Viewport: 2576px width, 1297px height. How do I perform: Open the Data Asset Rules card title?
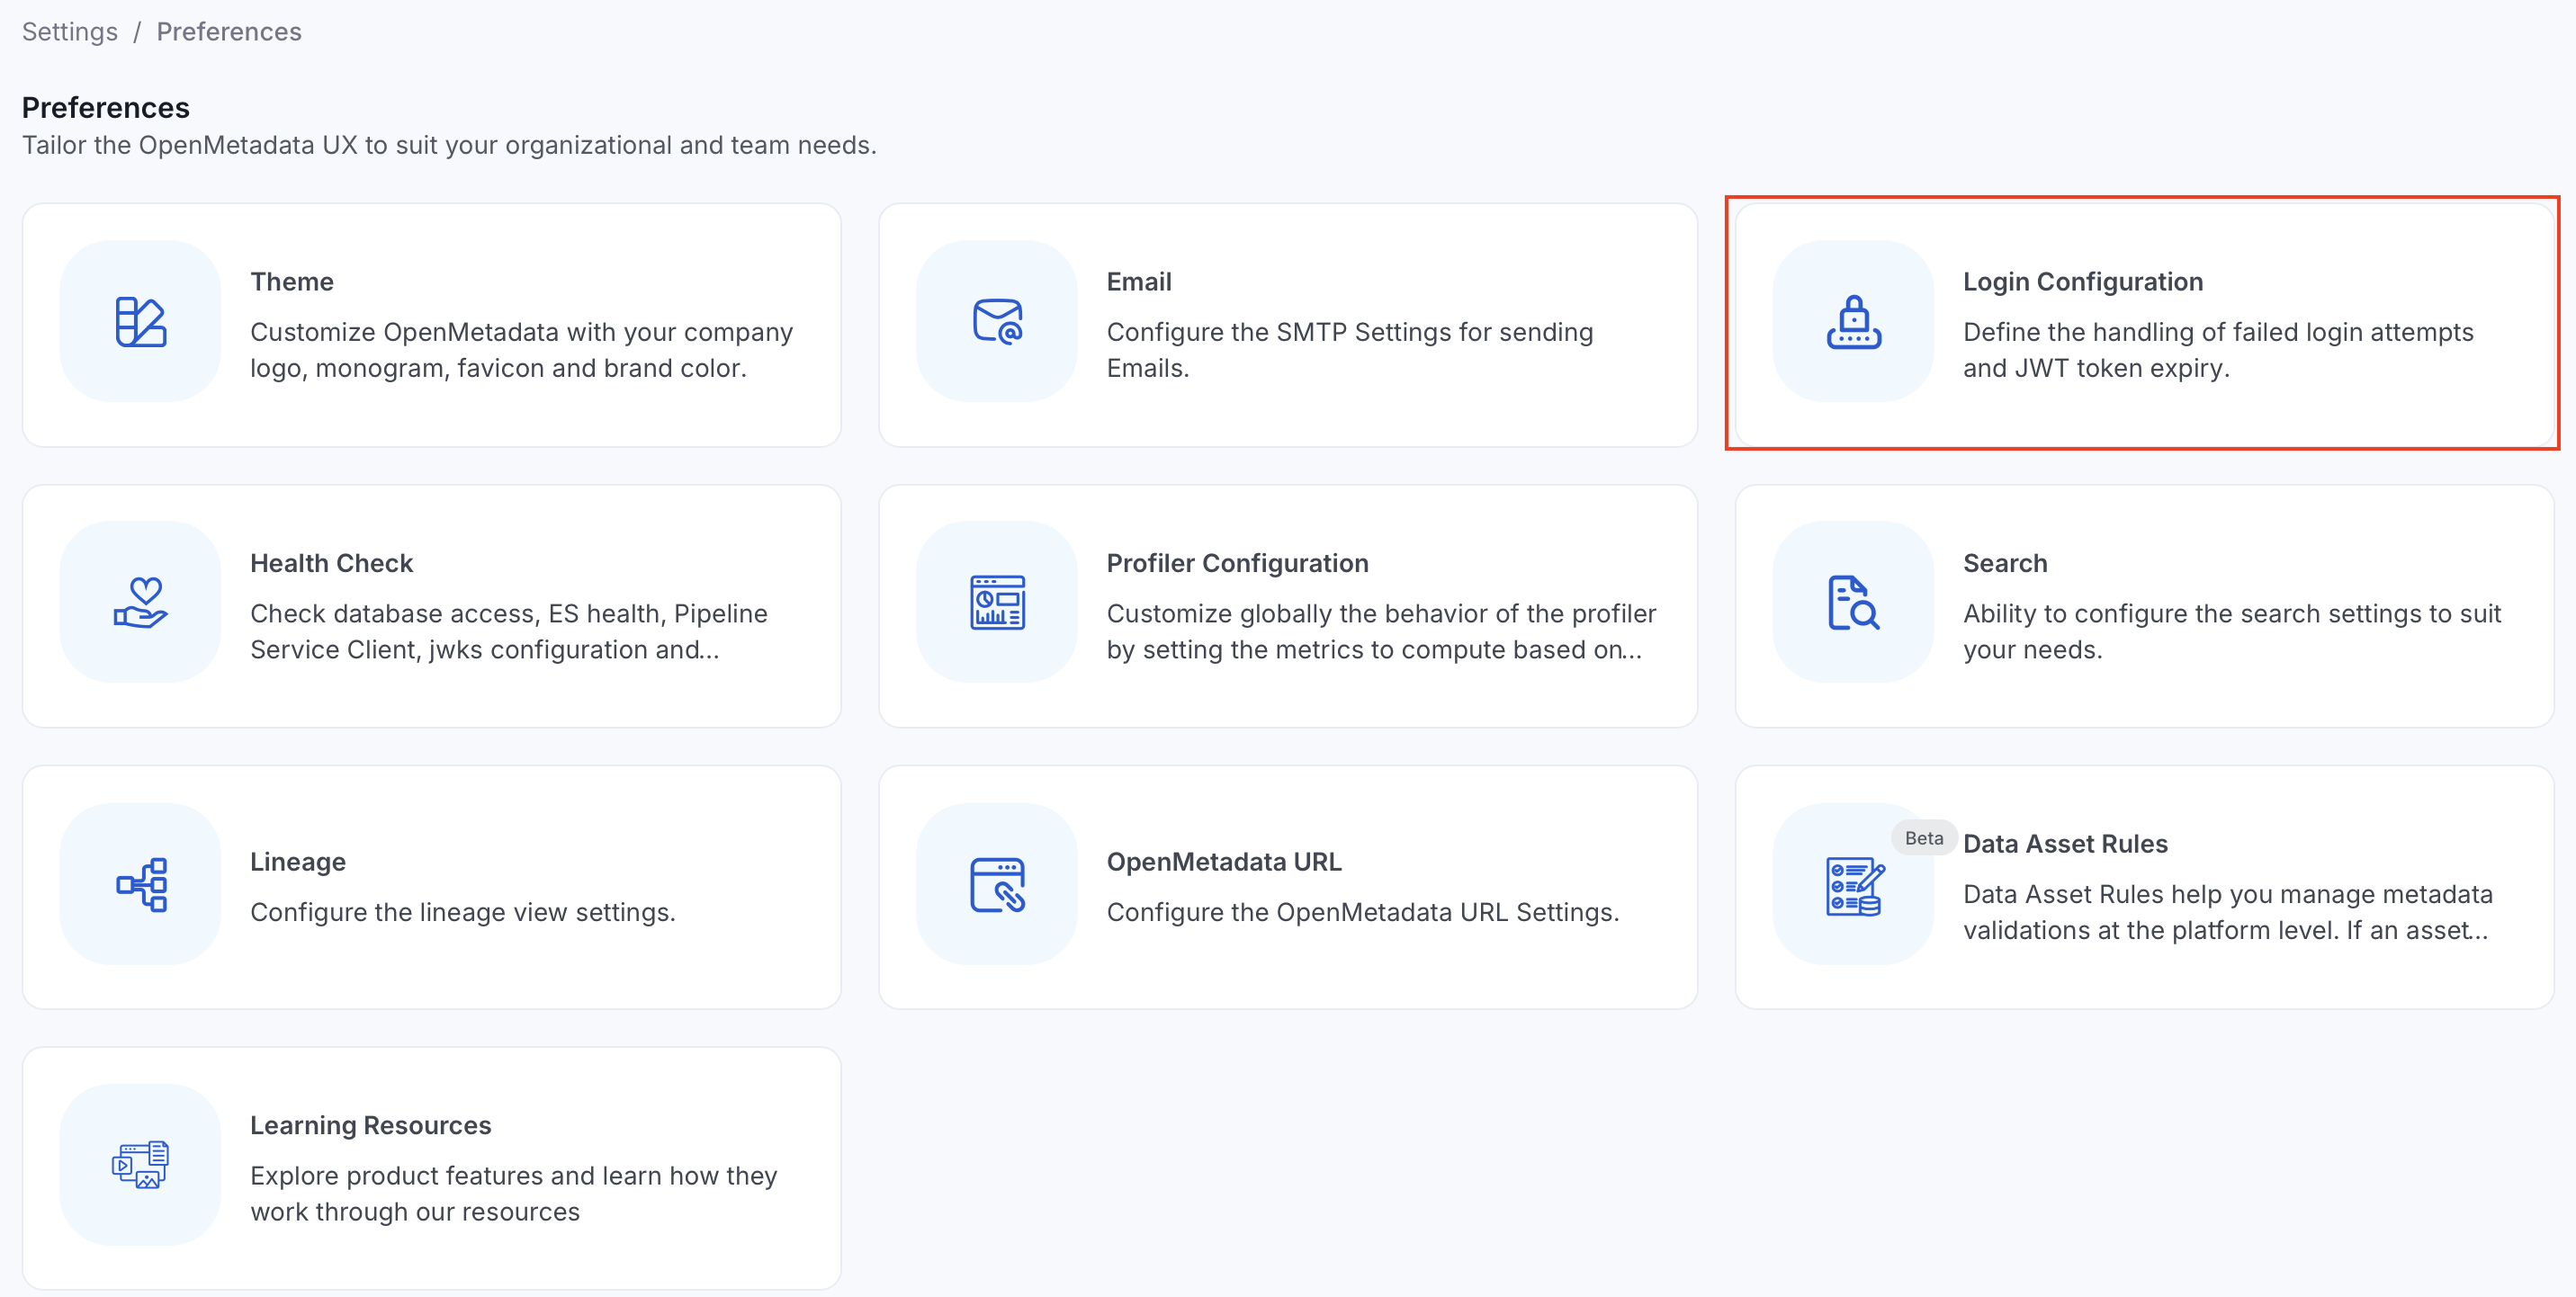(x=2065, y=844)
